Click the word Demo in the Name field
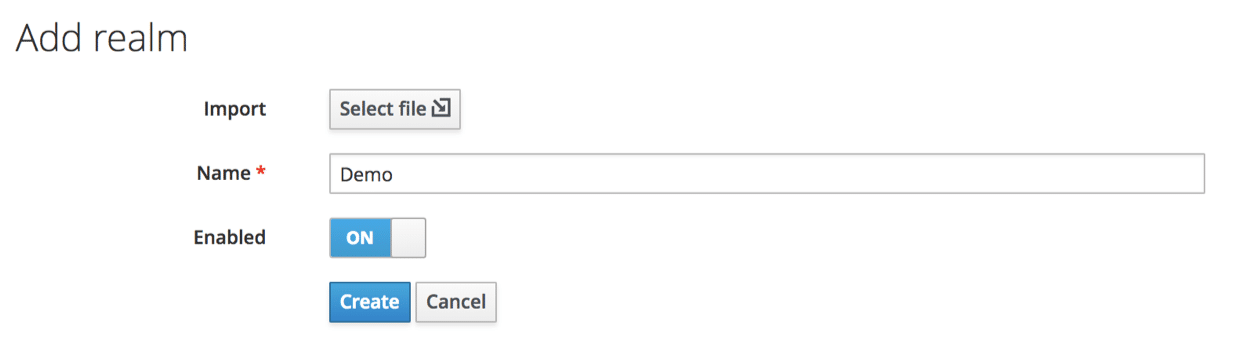 (x=366, y=174)
